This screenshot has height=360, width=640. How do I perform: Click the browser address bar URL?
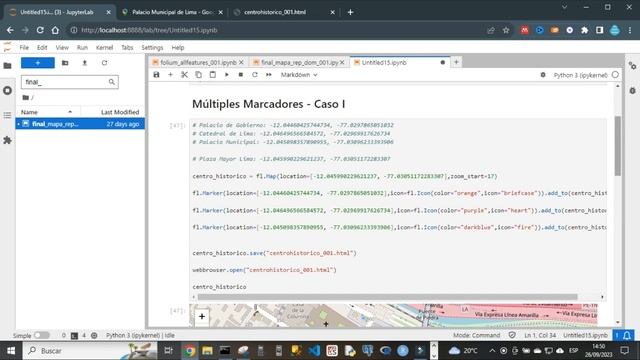(x=149, y=30)
